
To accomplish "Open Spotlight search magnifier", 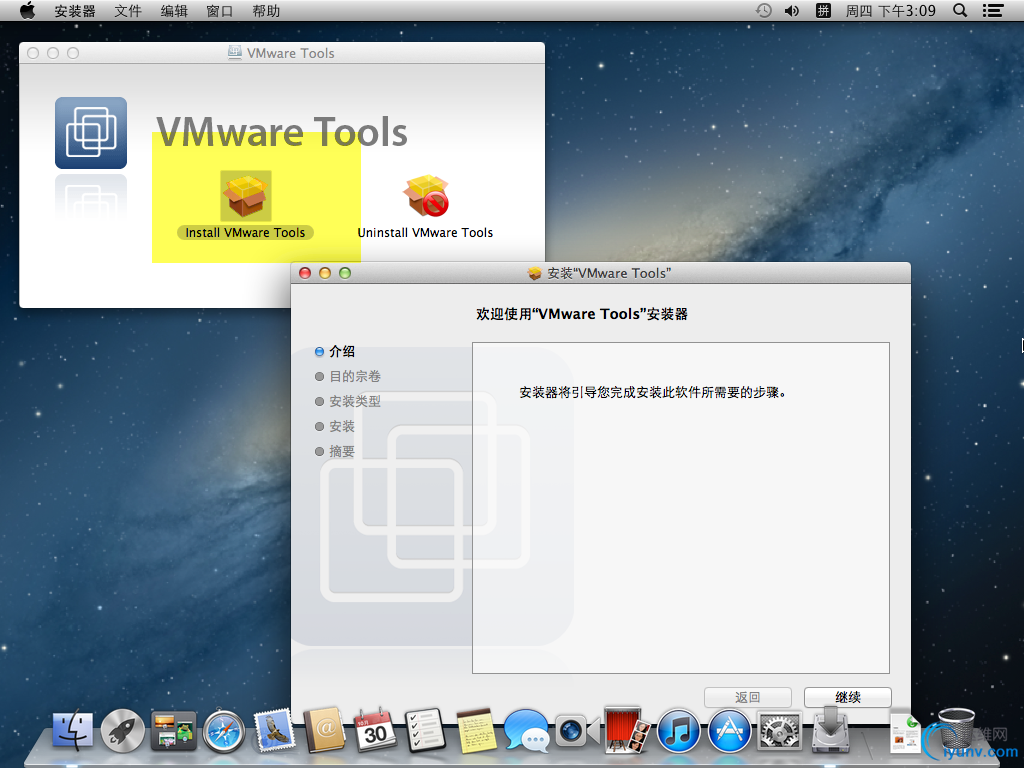I will click(960, 10).
